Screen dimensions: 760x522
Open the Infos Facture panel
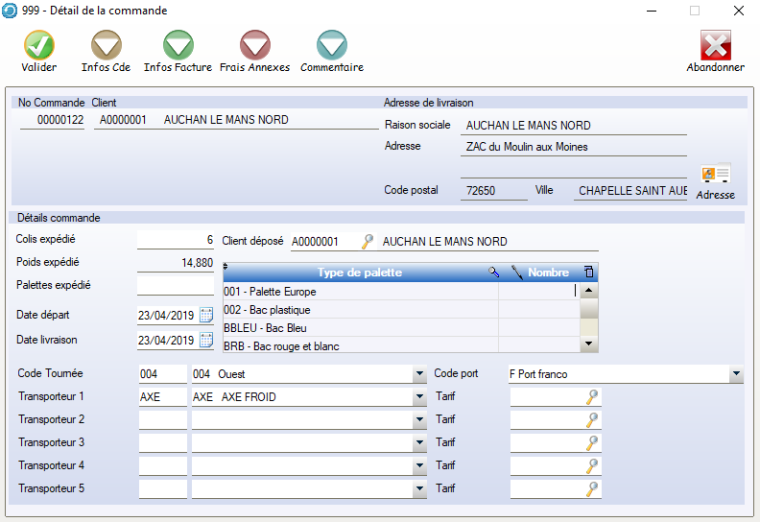178,45
